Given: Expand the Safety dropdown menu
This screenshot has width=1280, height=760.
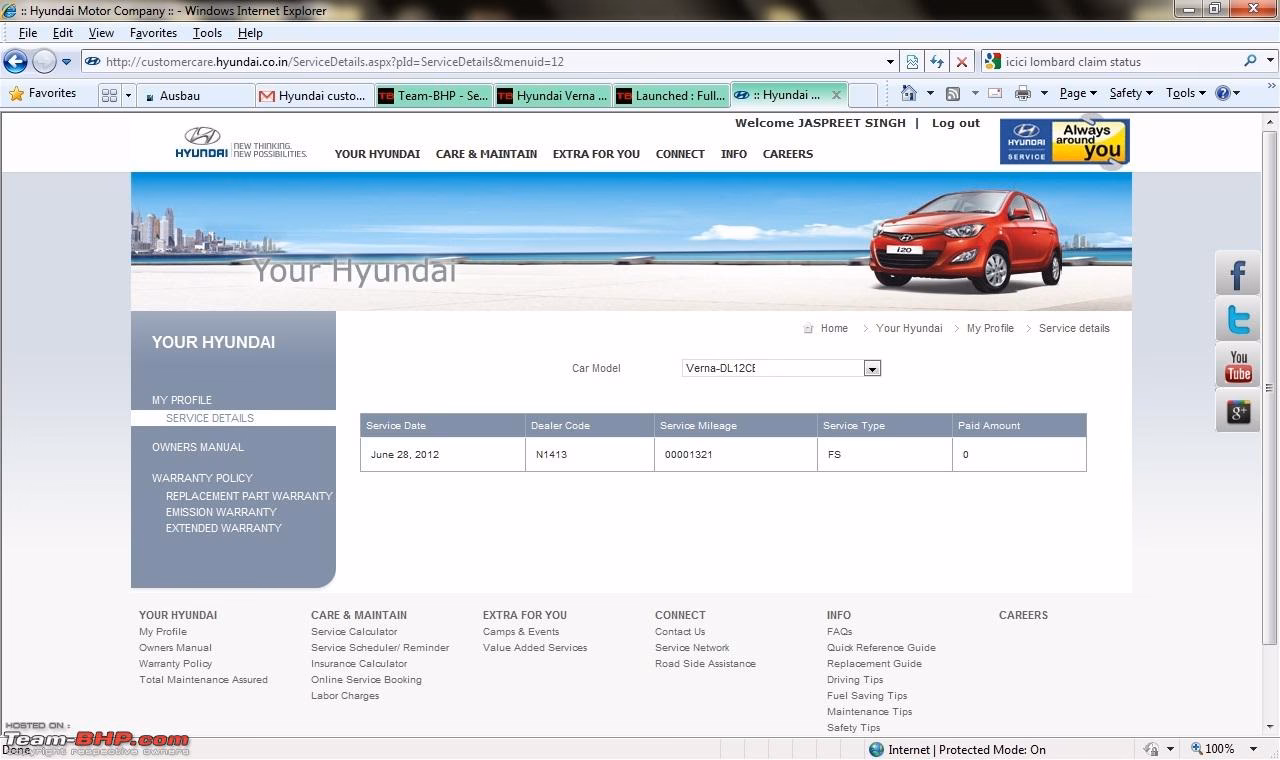Looking at the screenshot, I should (x=1130, y=92).
